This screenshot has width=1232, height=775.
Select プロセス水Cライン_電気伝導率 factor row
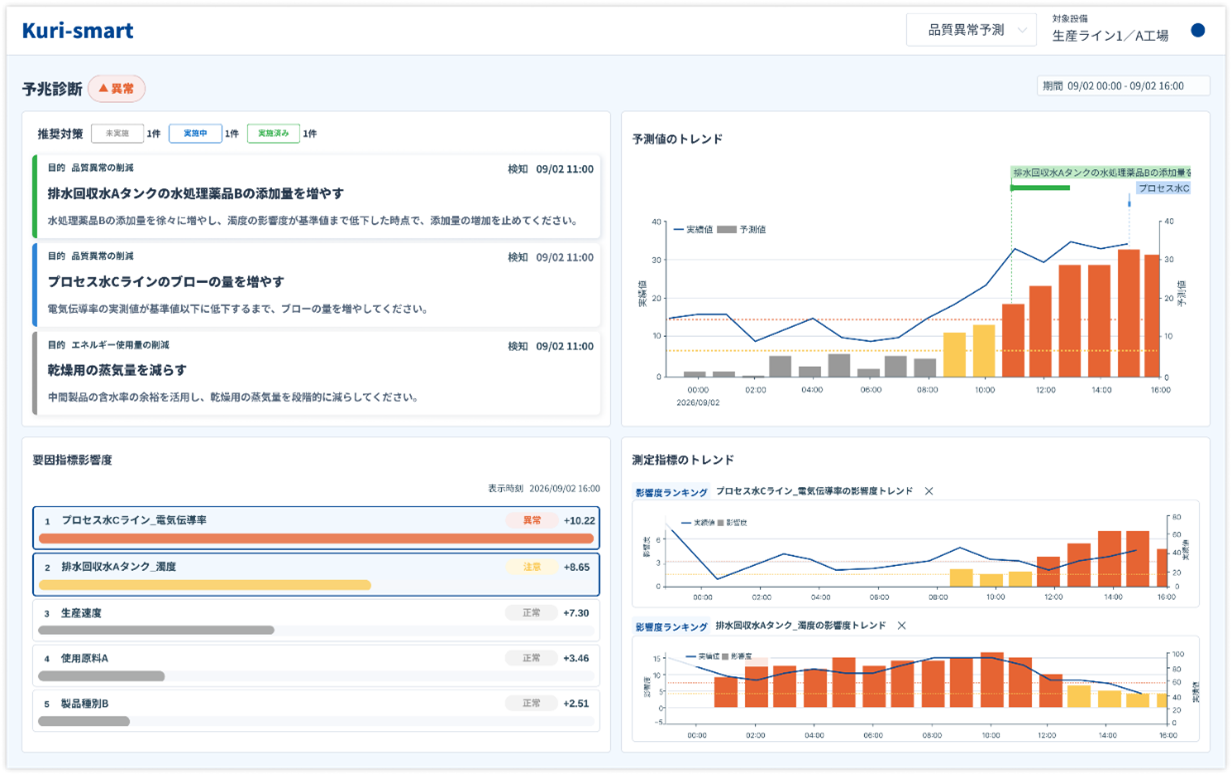click(316, 528)
